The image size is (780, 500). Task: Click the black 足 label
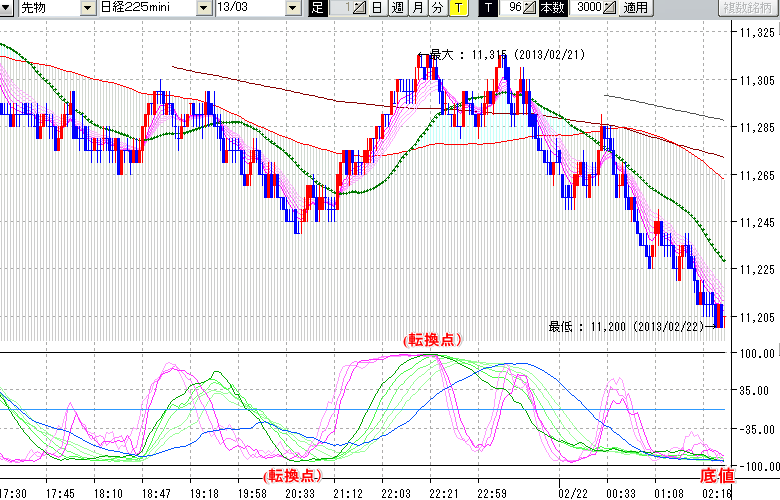point(317,8)
